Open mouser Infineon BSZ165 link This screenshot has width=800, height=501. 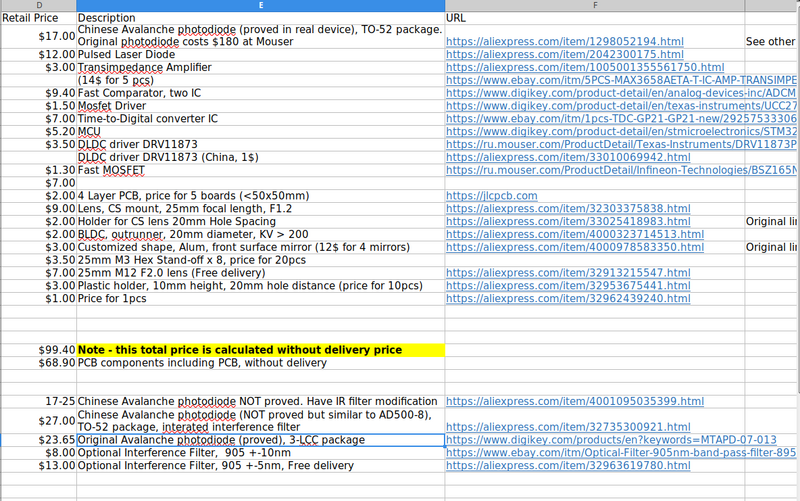click(x=621, y=170)
